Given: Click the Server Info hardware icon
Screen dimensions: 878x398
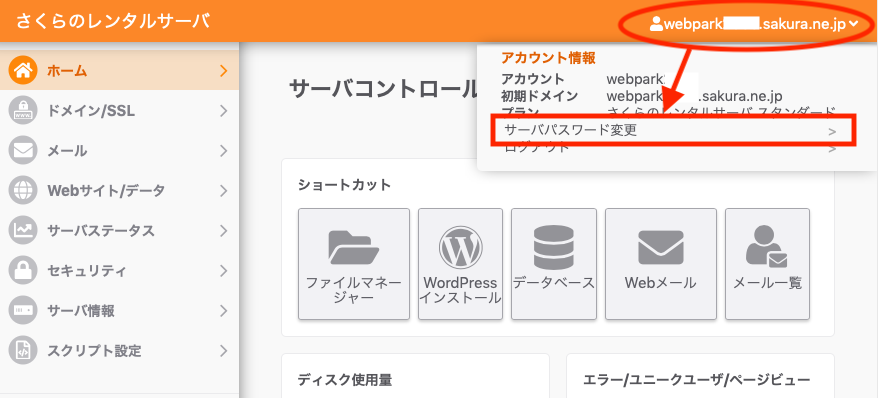Looking at the screenshot, I should [x=23, y=311].
